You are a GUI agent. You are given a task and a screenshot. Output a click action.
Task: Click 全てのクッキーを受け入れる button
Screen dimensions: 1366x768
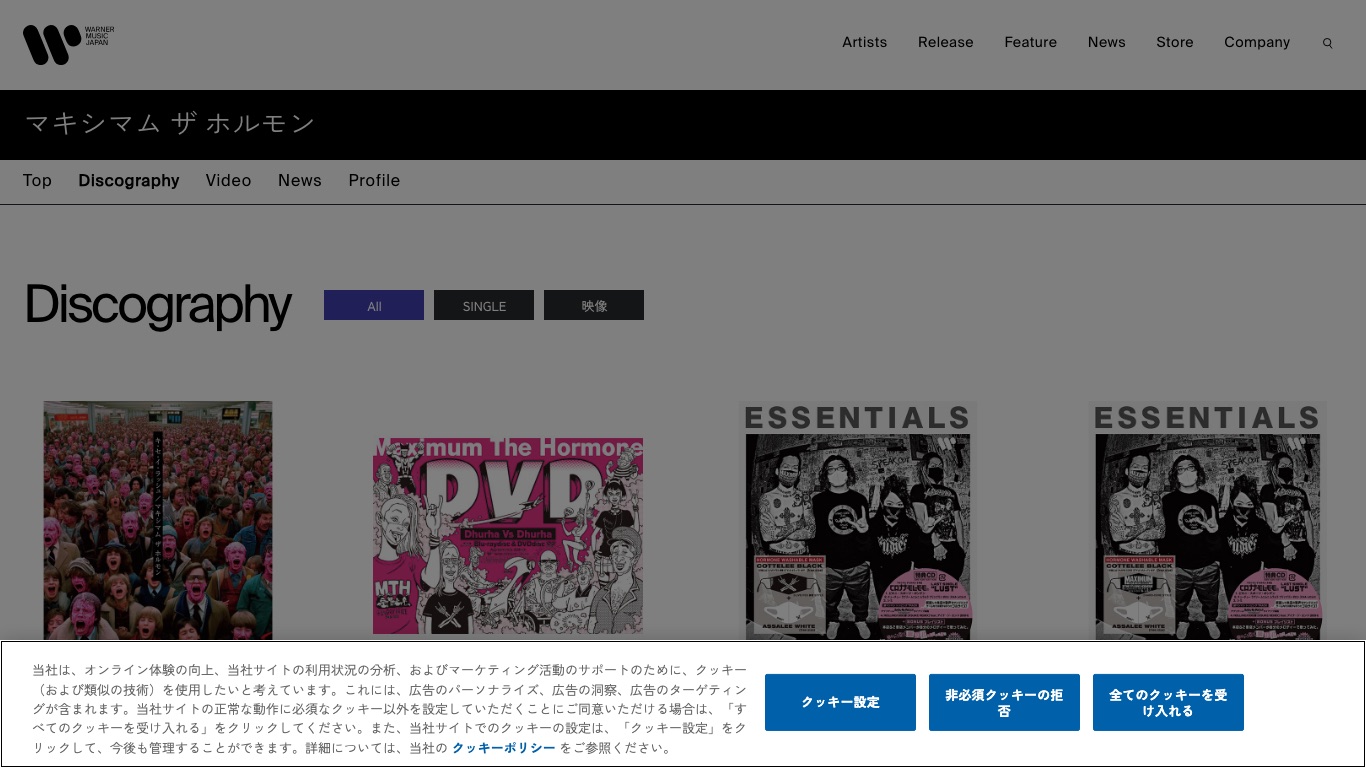(1168, 702)
